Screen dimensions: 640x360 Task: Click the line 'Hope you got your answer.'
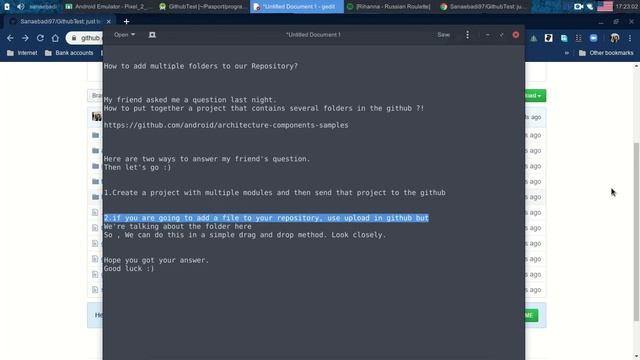pos(156,260)
